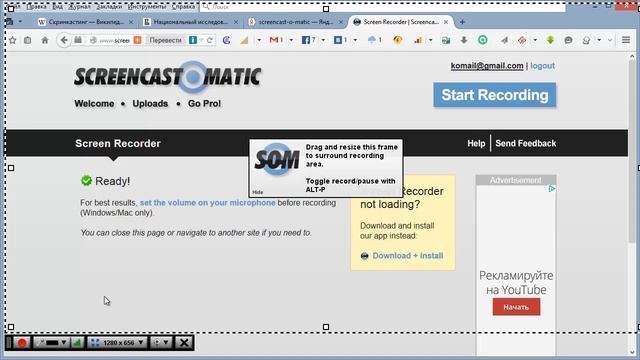This screenshot has width=640, height=360.
Task: Open the Вид menu
Action: pyautogui.click(x=57, y=7)
